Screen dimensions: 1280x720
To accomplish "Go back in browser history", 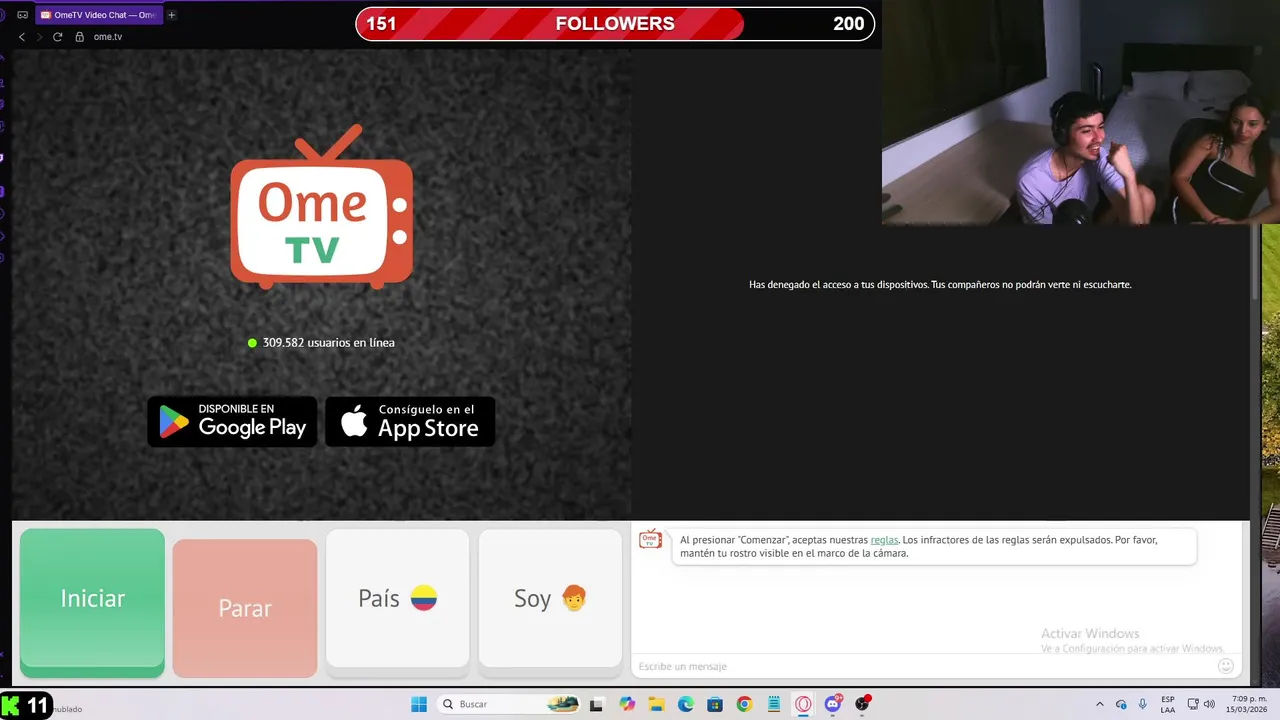I will point(21,37).
